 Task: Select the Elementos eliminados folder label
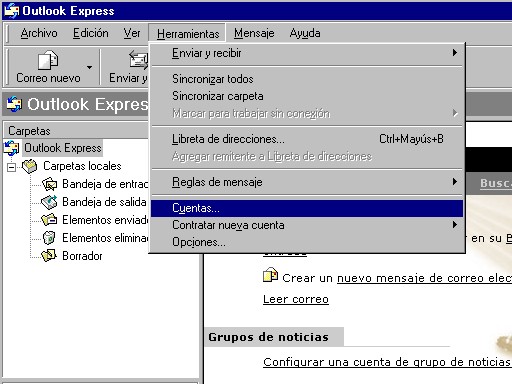pos(105,238)
